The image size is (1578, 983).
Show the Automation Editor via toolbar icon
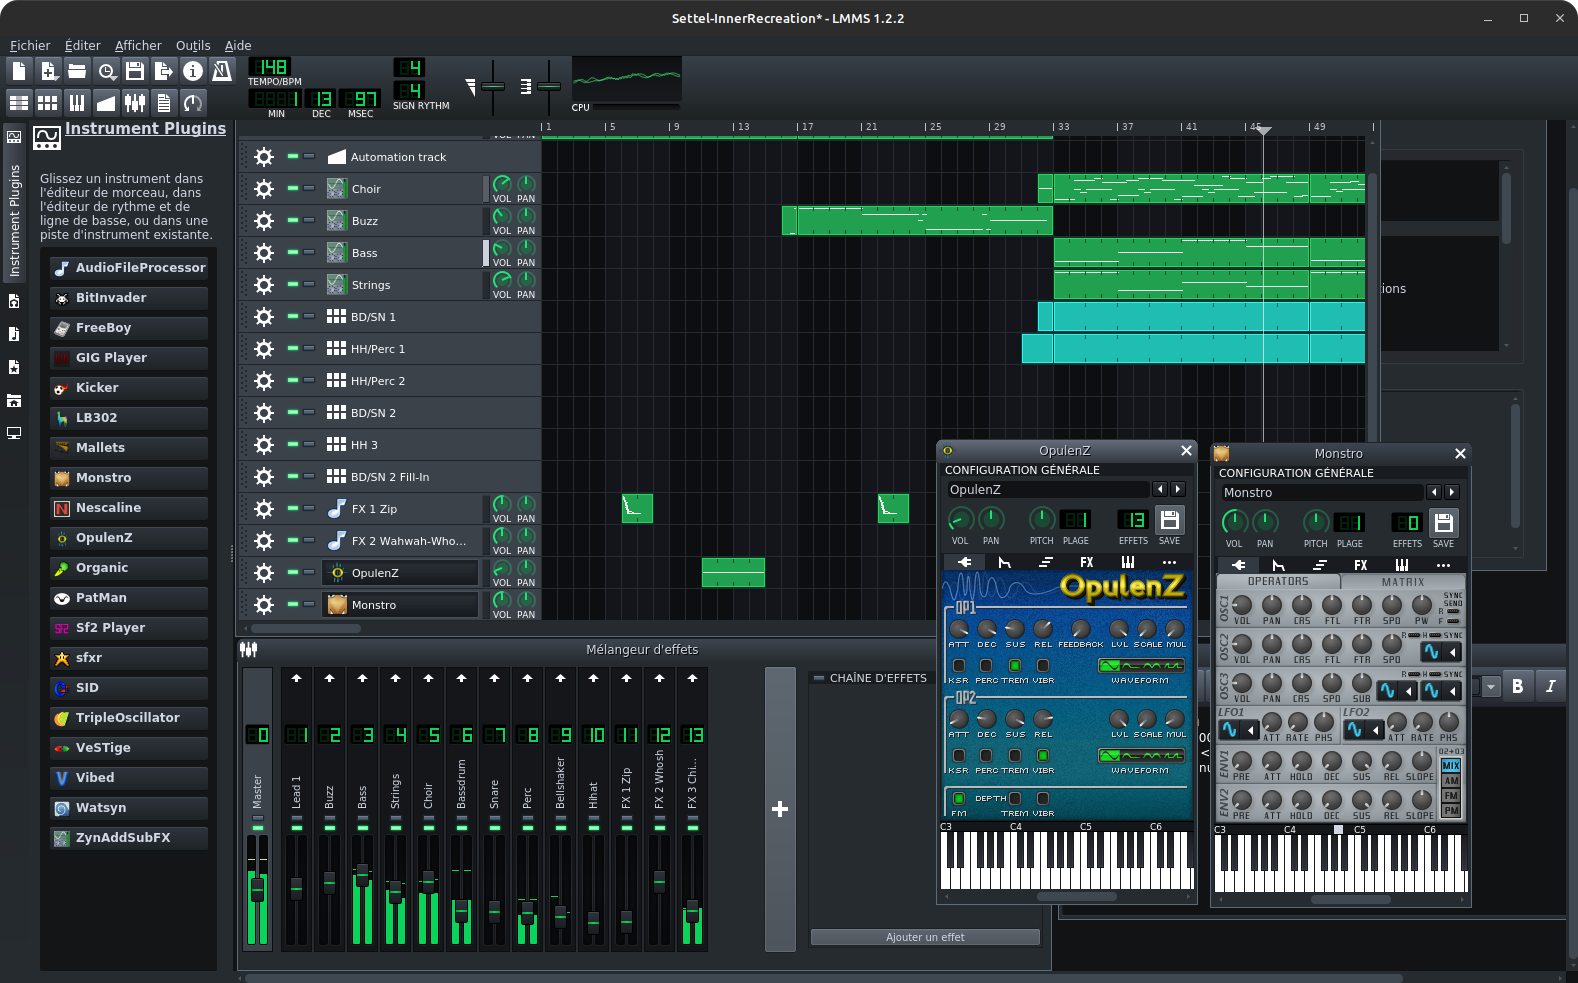(x=105, y=103)
